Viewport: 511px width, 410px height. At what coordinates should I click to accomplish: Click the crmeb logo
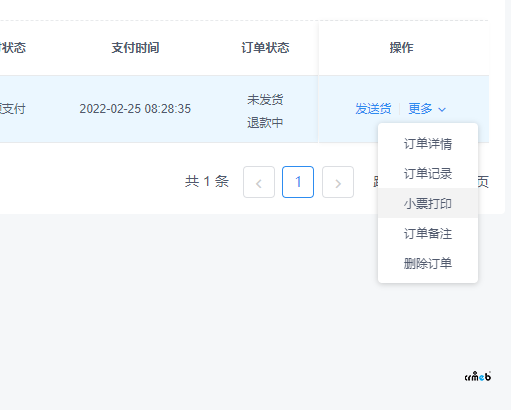pyautogui.click(x=478, y=377)
